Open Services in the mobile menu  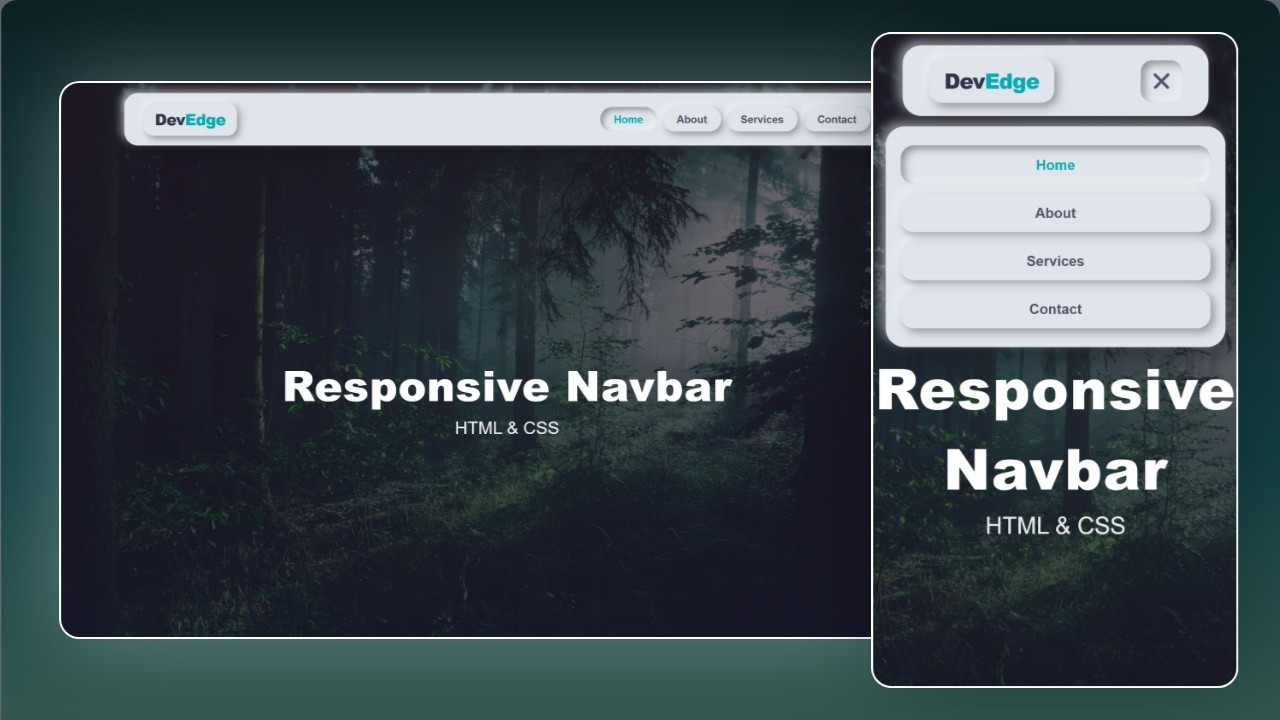click(1055, 261)
